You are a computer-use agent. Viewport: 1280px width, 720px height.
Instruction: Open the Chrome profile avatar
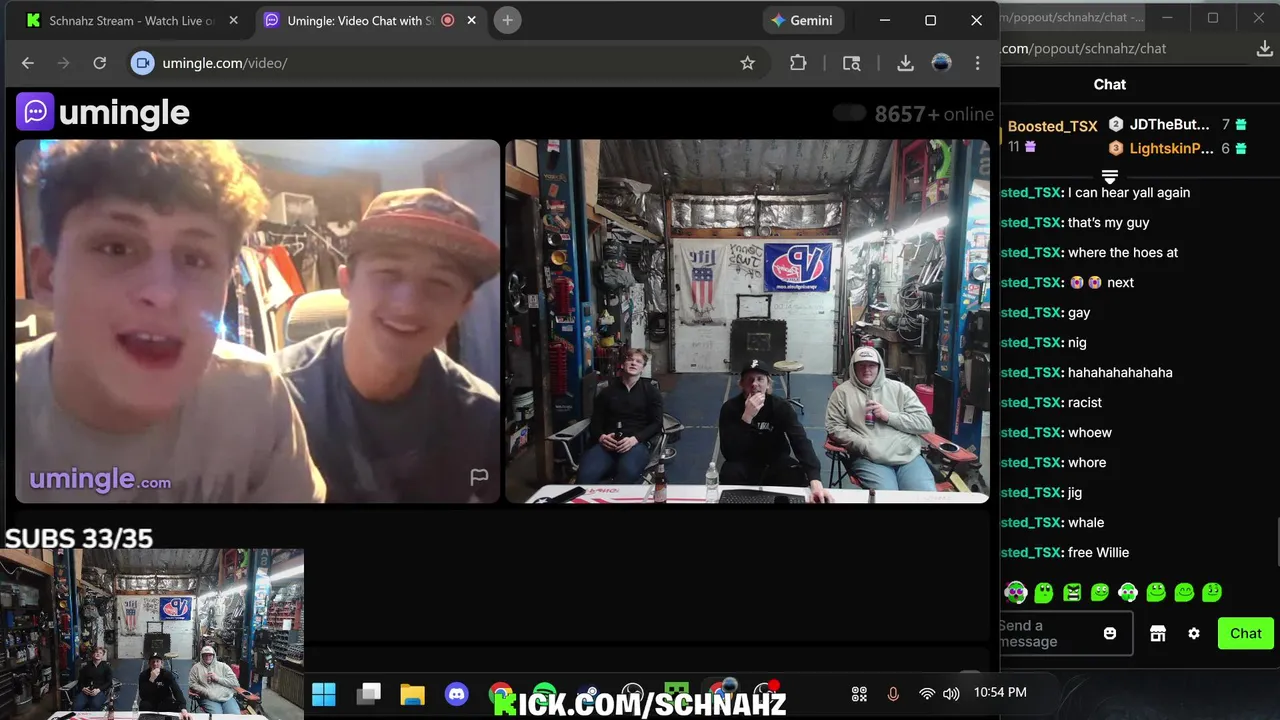(941, 63)
